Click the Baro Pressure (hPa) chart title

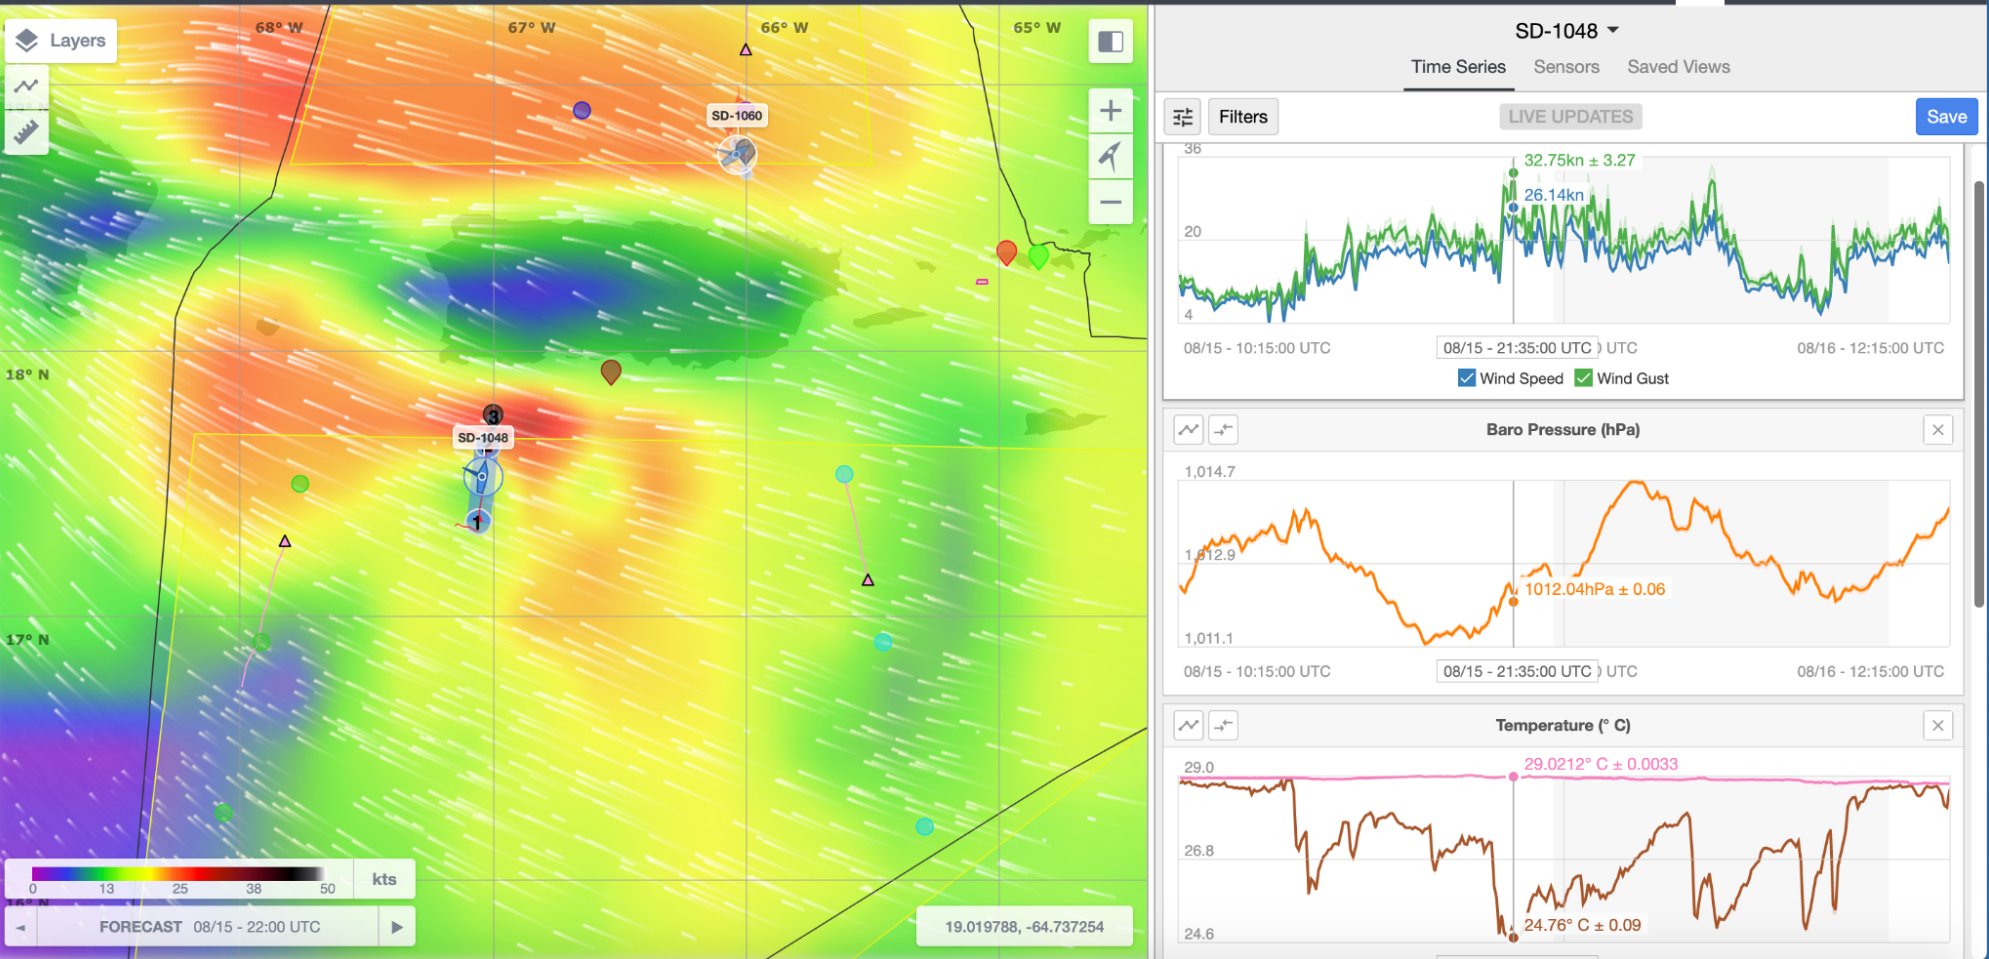[1563, 429]
